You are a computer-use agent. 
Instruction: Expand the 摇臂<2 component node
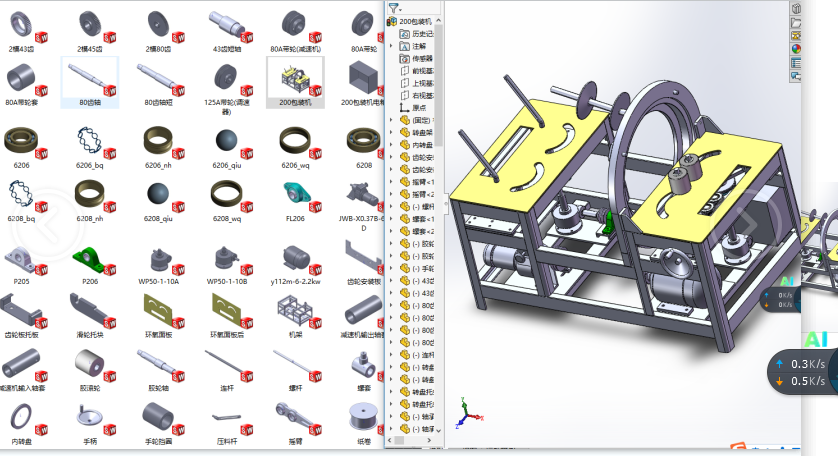point(391,194)
